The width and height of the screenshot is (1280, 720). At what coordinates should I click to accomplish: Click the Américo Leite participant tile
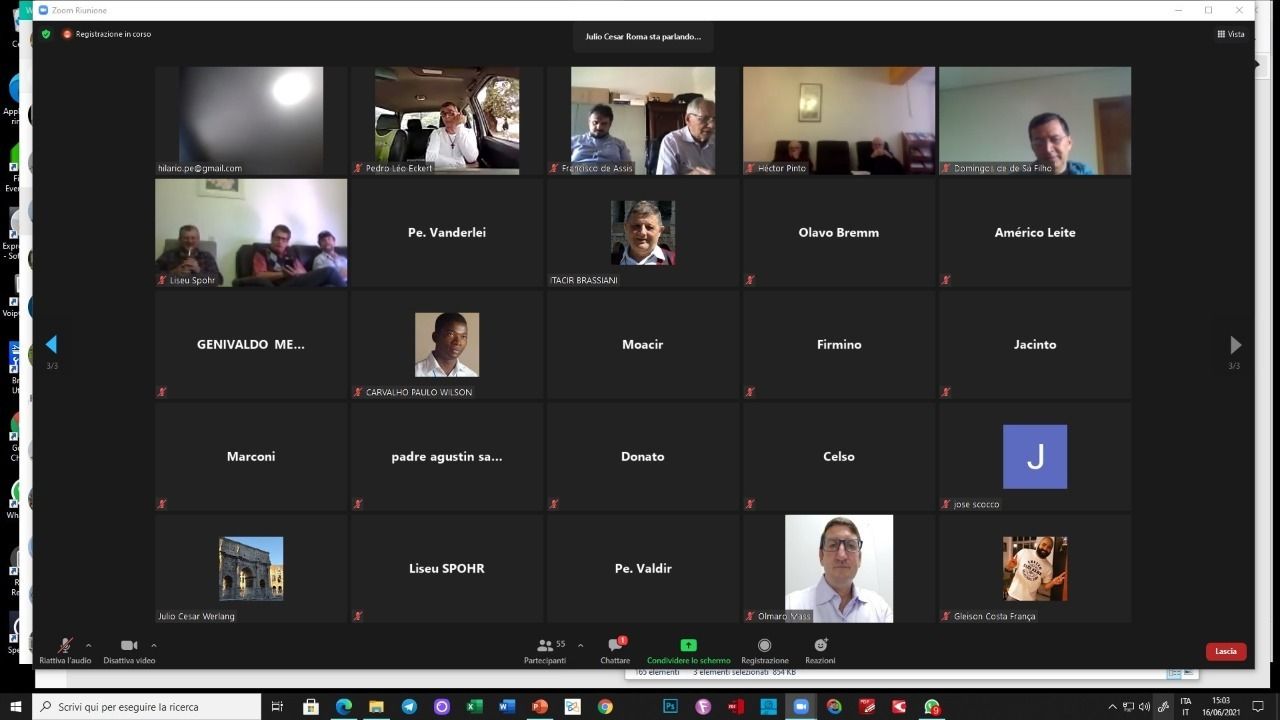tap(1035, 233)
